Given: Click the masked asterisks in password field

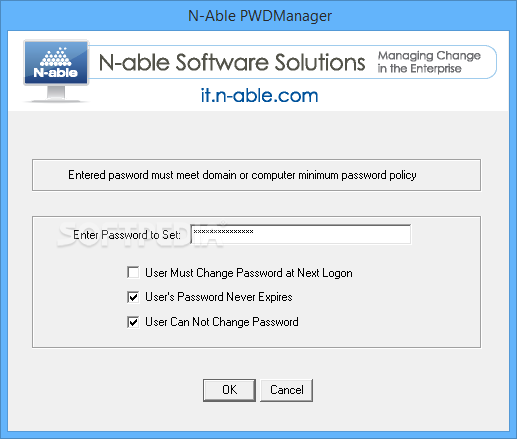Looking at the screenshot, I should pos(223,232).
